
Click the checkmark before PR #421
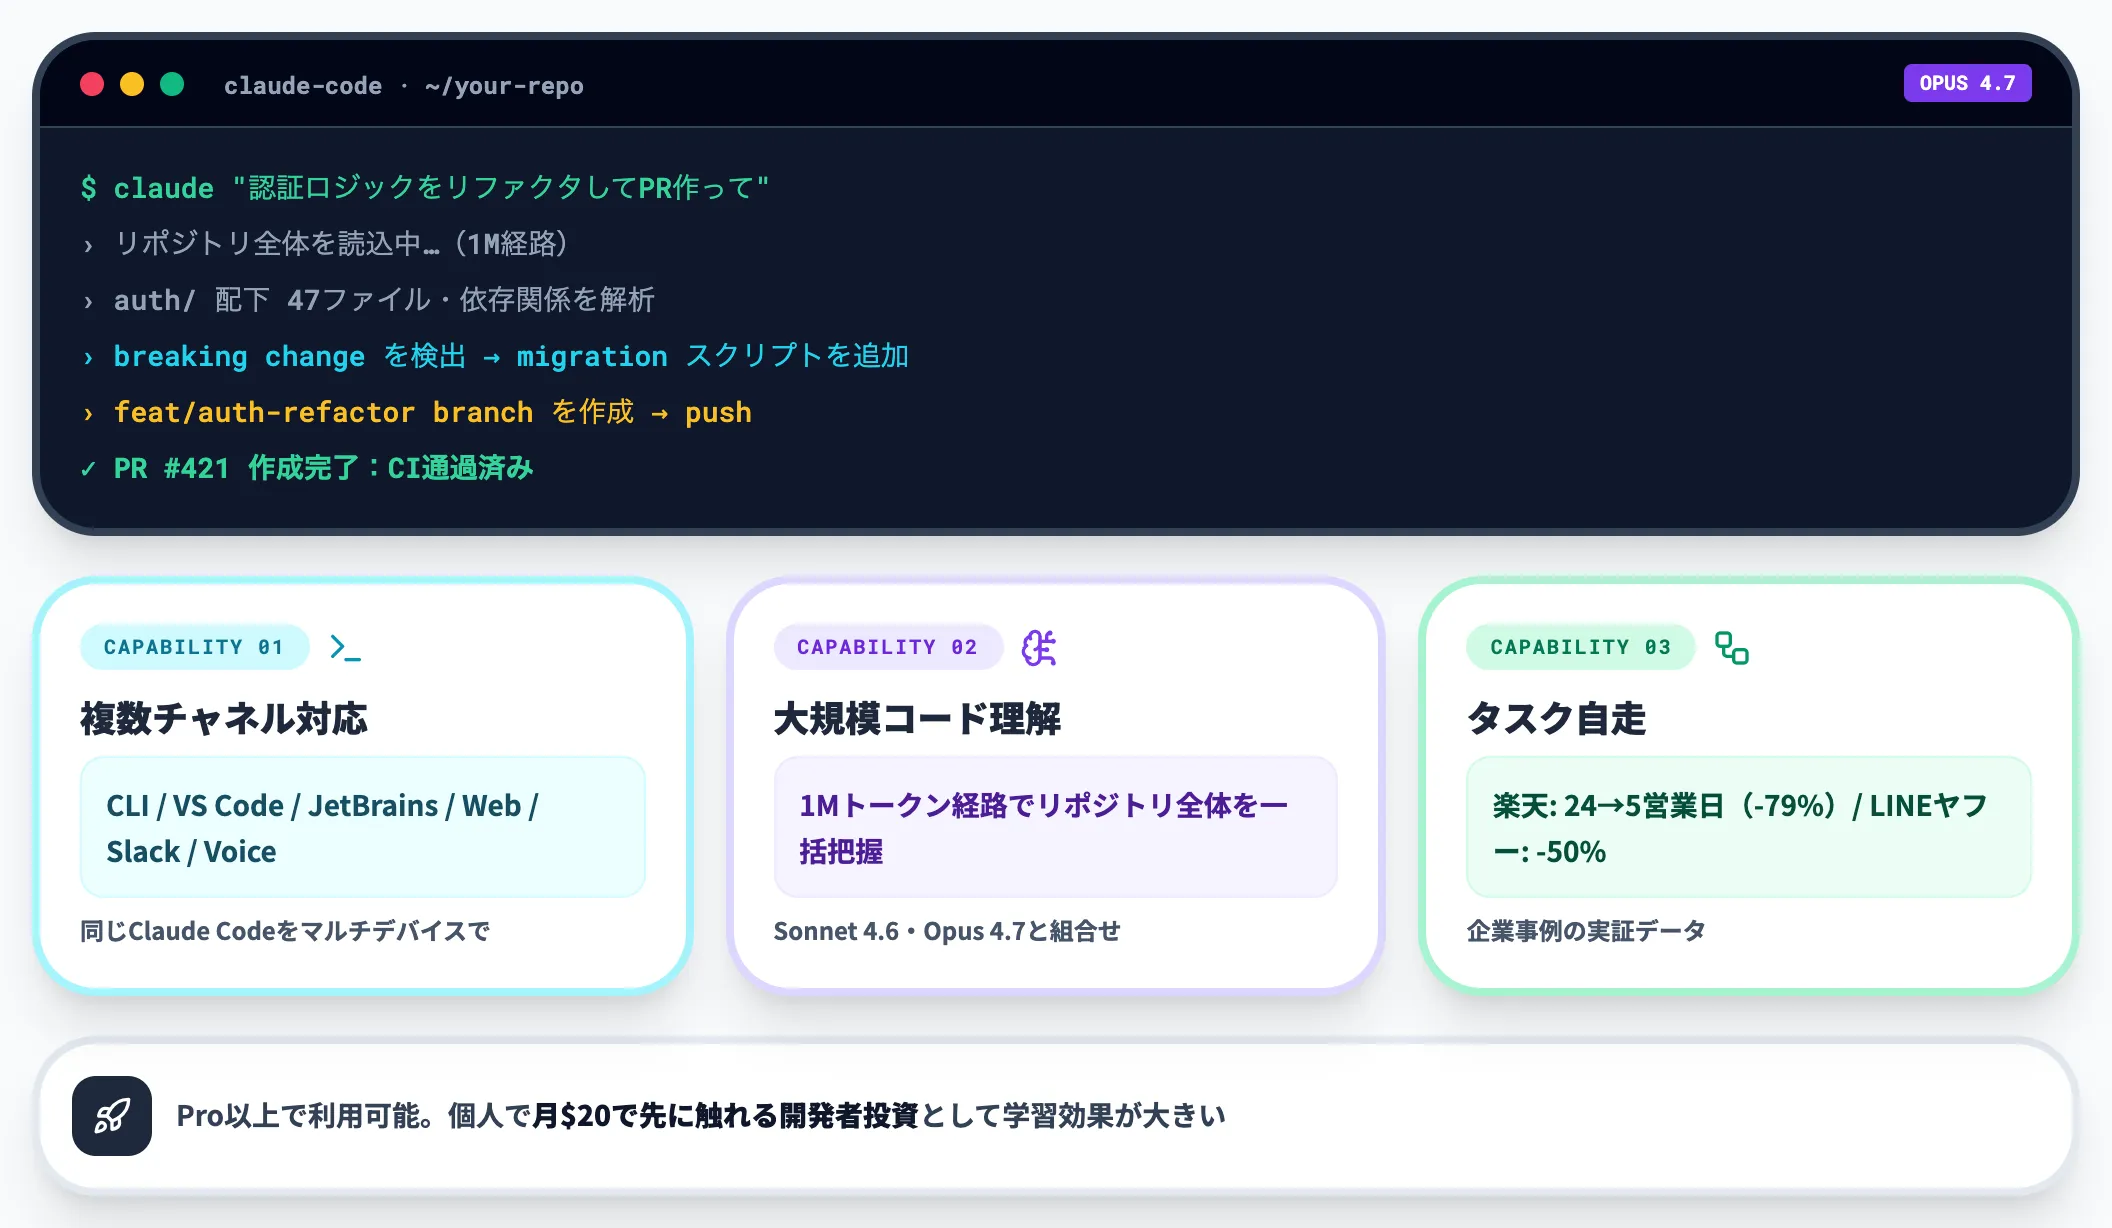89,468
